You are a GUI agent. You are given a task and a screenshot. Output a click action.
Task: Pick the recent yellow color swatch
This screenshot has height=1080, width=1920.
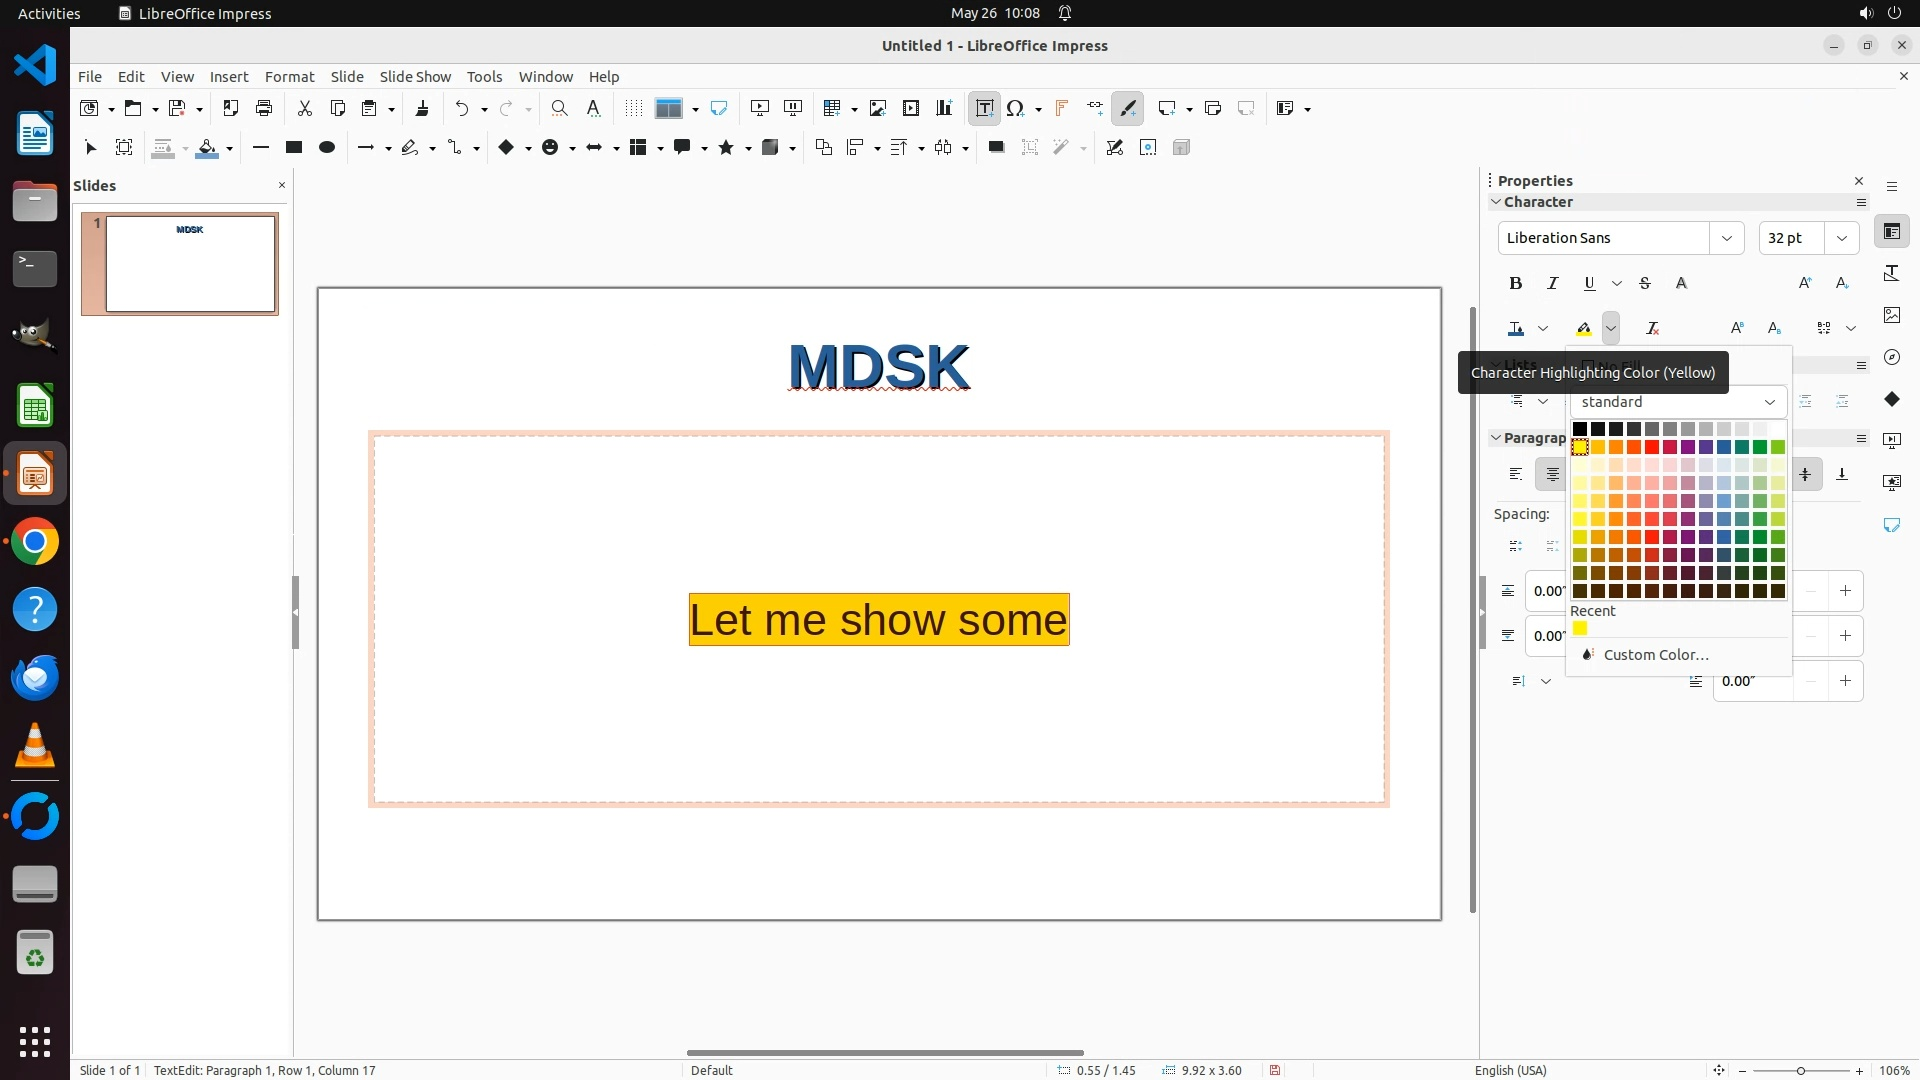1580,629
